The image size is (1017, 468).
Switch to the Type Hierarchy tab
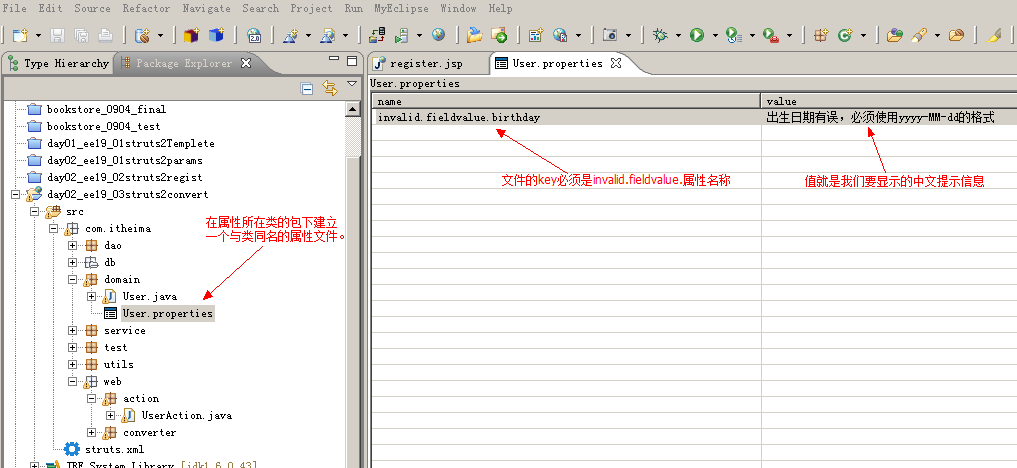point(58,64)
